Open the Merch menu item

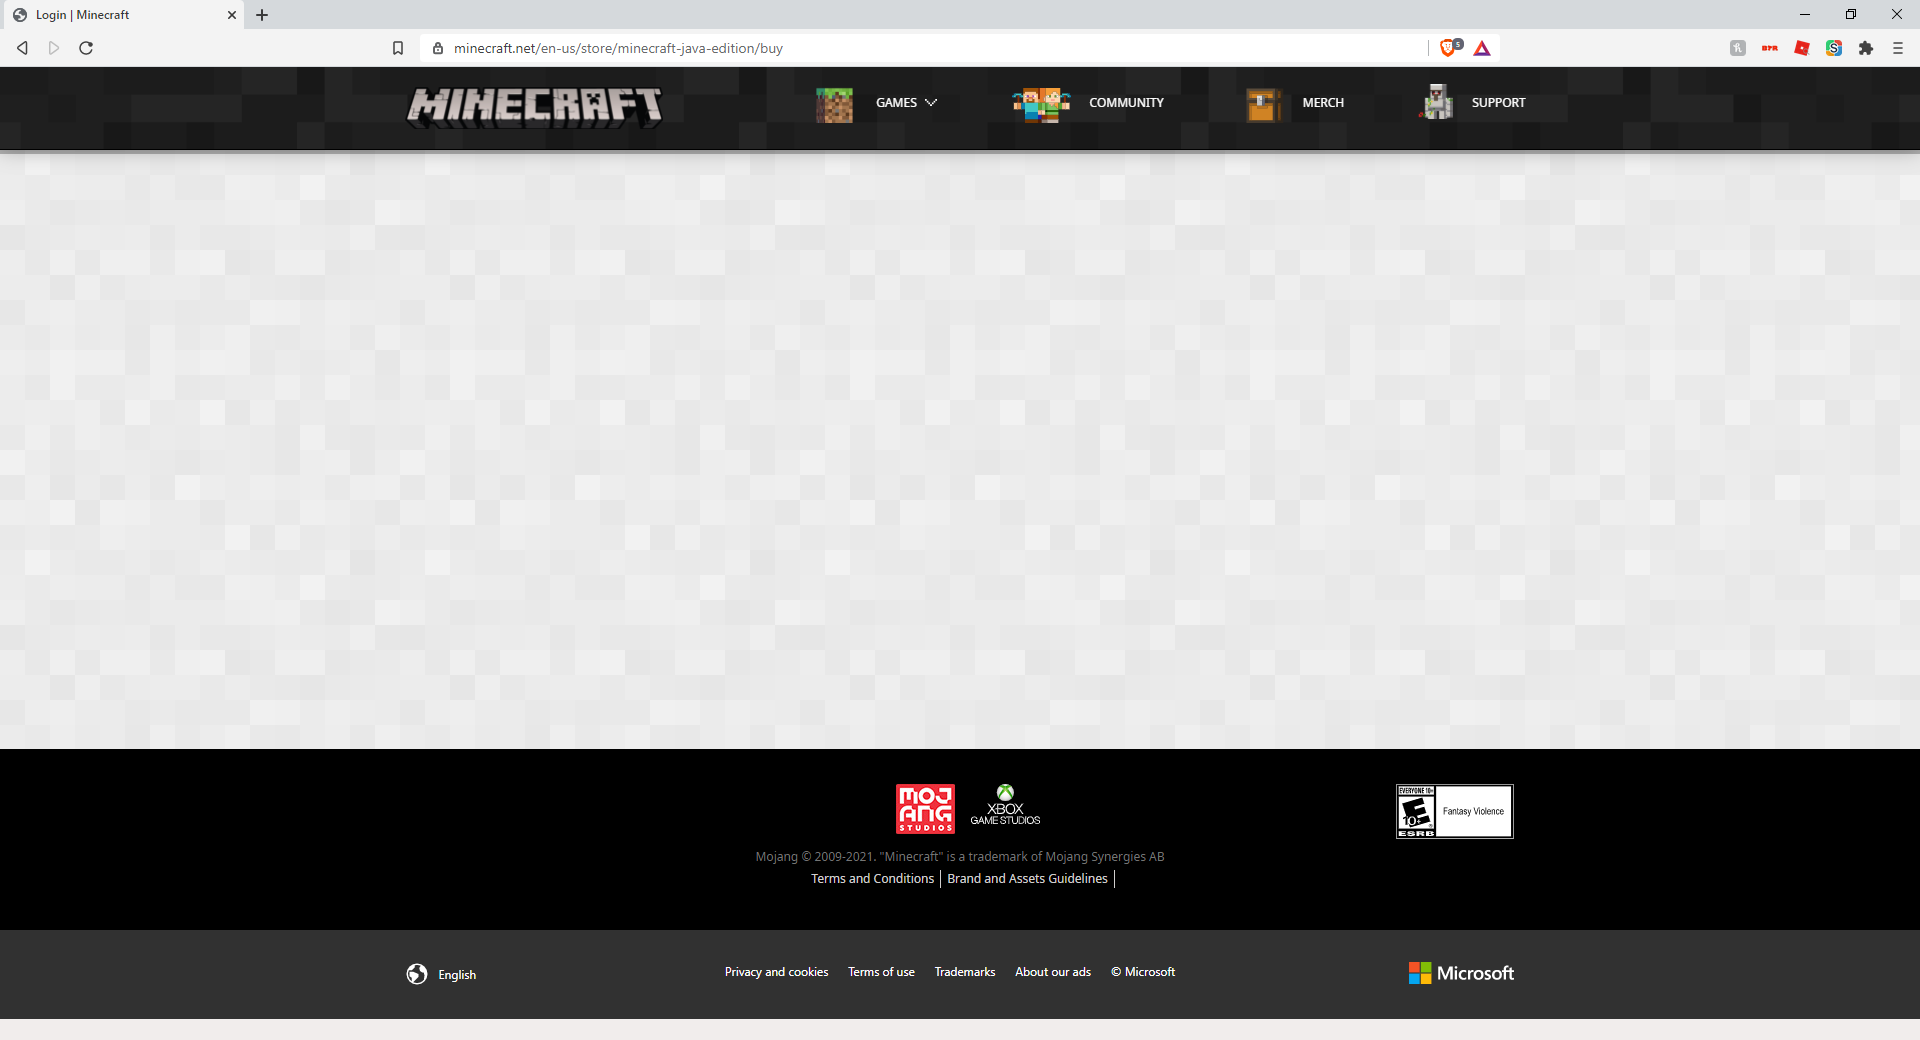[1323, 103]
